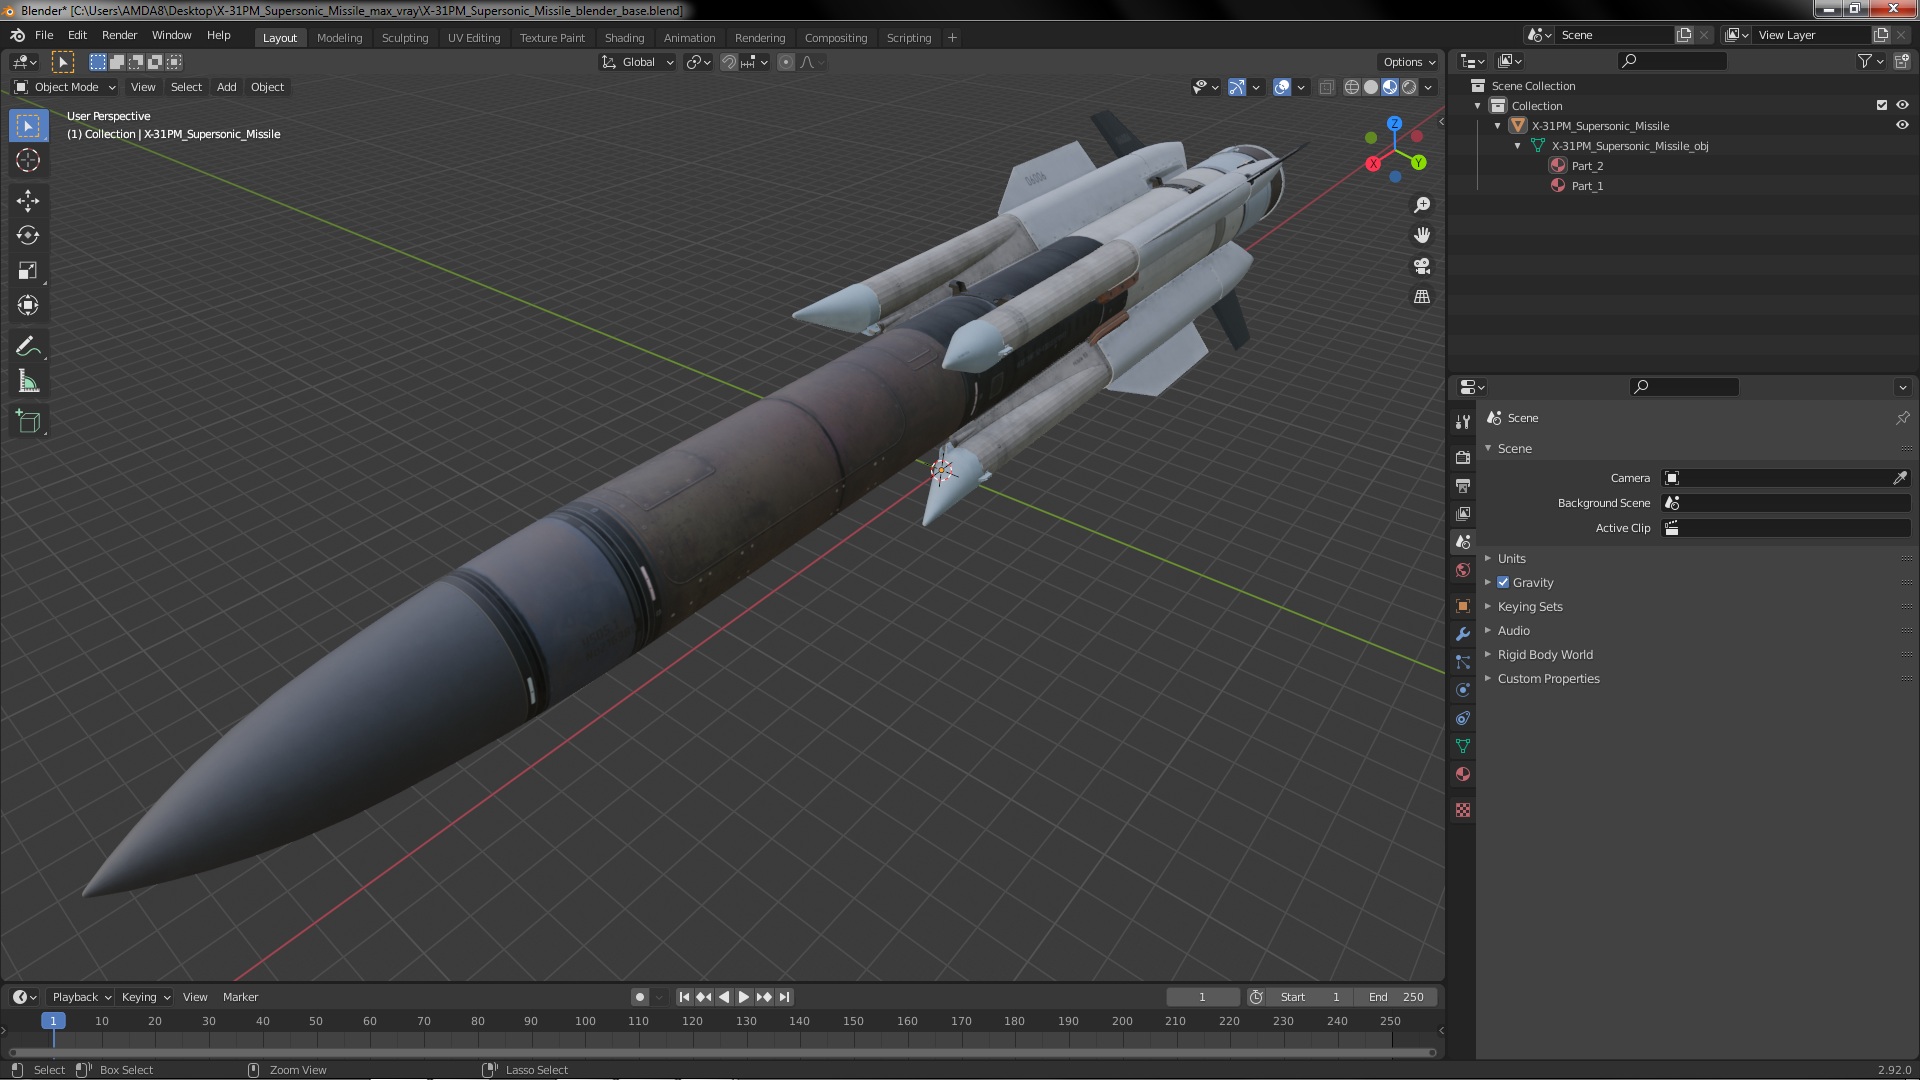
Task: Collapse the X-31PM_Supersonic_Missile_obj tree item
Action: point(1518,146)
